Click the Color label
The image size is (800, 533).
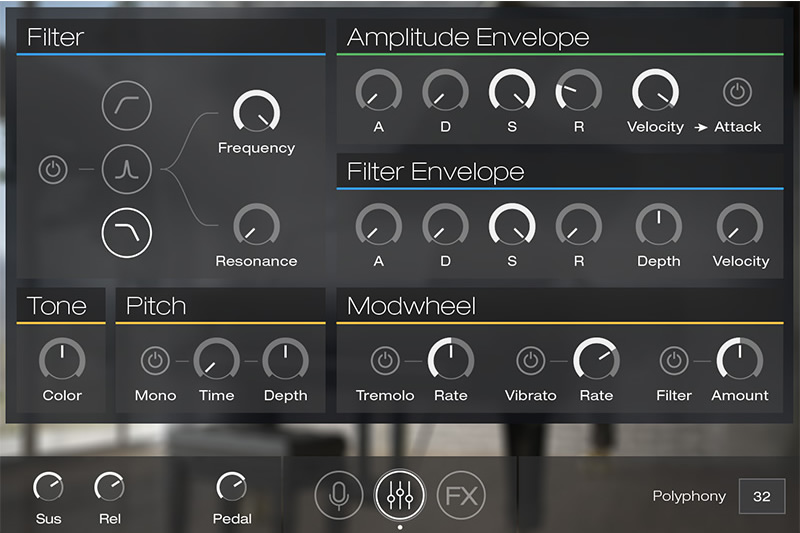pos(62,395)
